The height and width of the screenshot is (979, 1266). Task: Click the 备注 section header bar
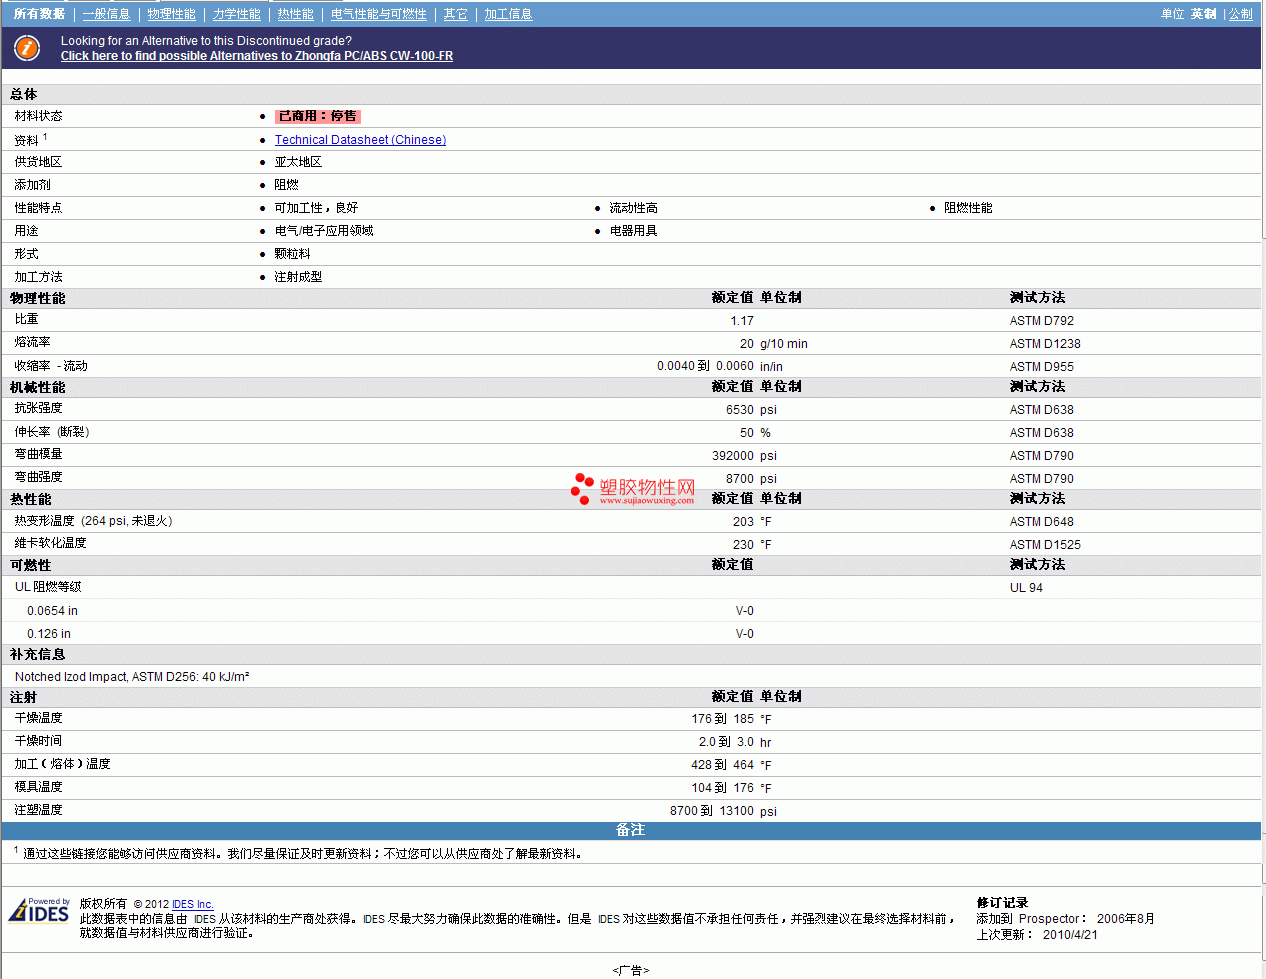pyautogui.click(x=631, y=831)
